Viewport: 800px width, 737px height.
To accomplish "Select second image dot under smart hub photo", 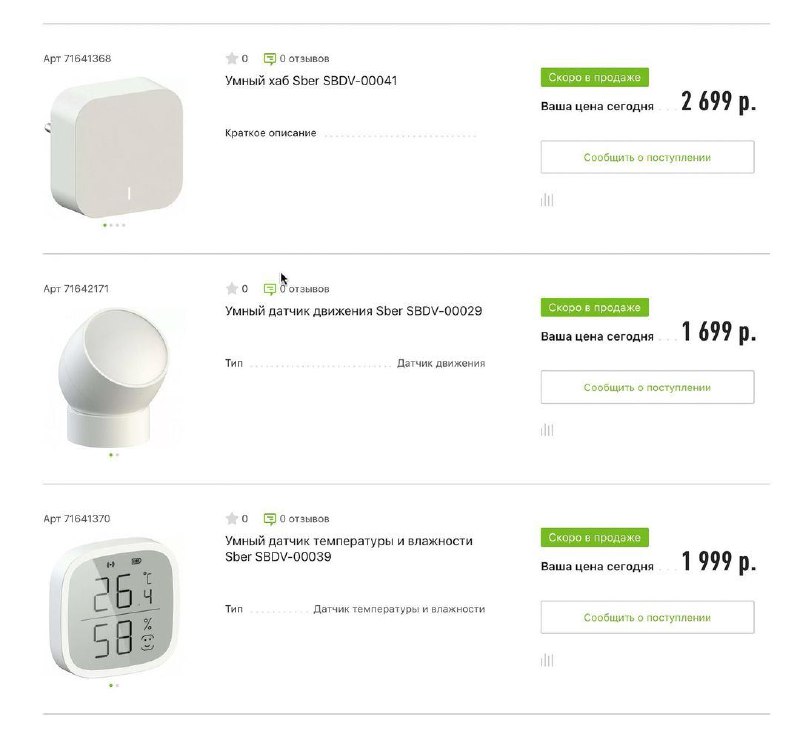I will click(x=111, y=225).
